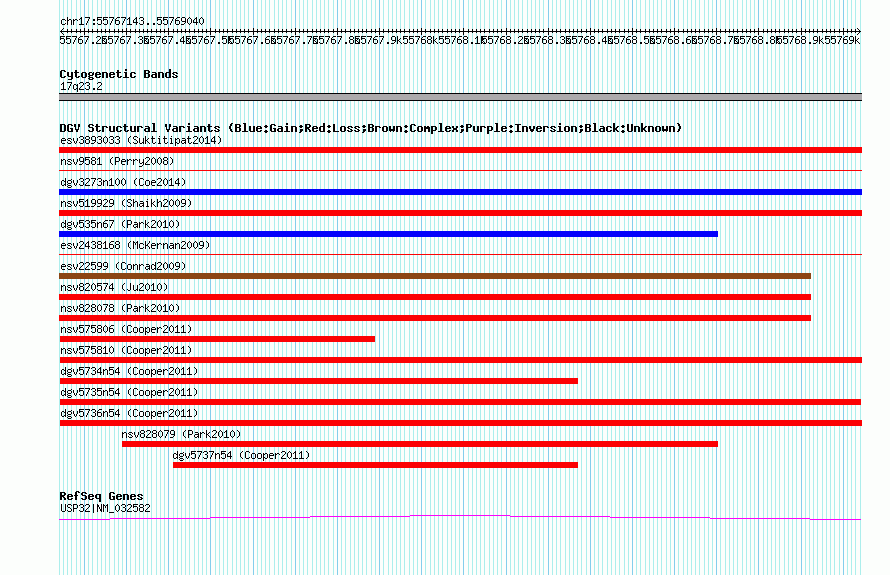Click the RefSeq Genes track heading

tap(101, 496)
